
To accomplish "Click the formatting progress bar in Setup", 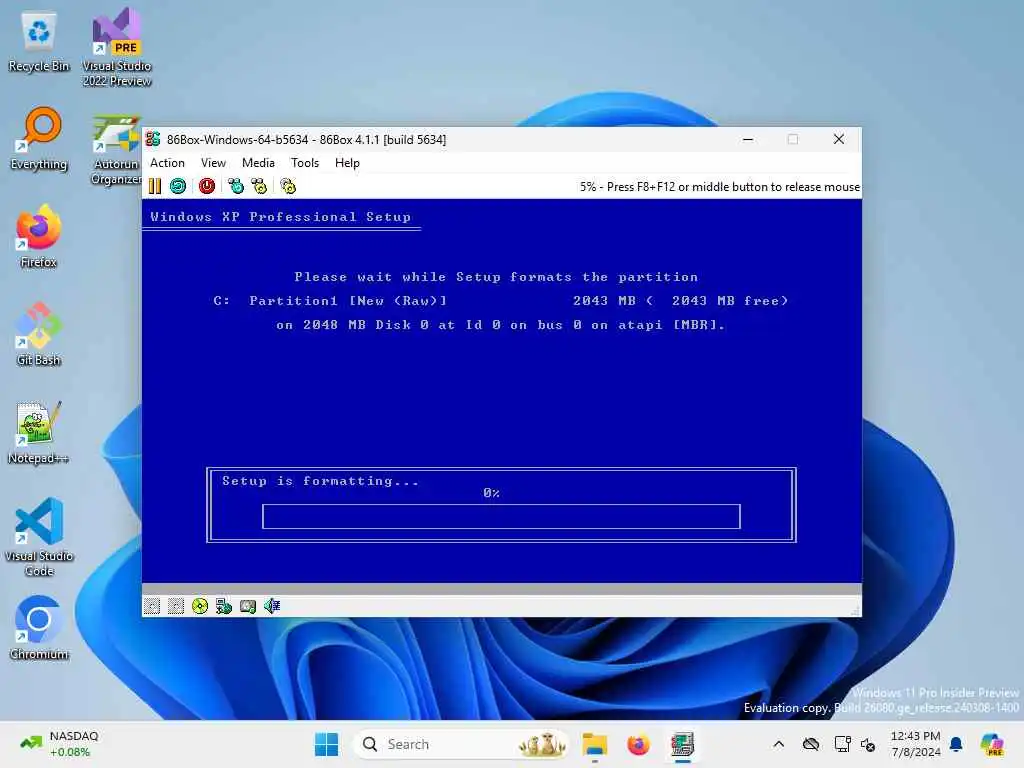I will (x=501, y=516).
